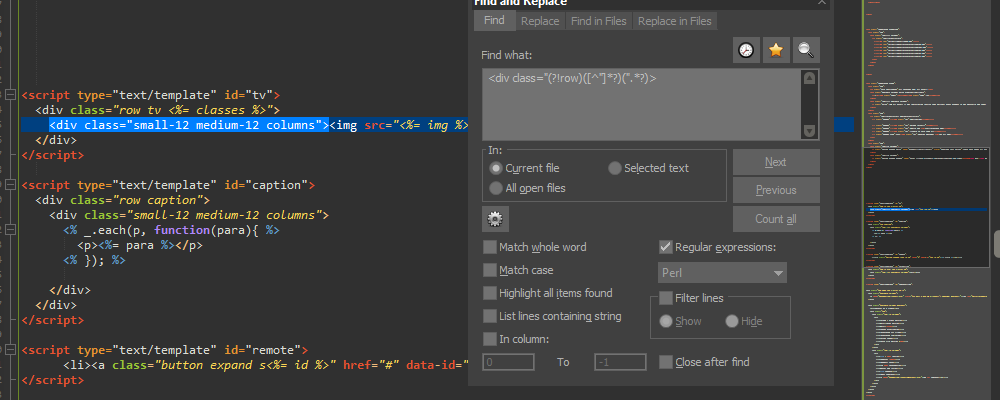Click the button expand anchor code line

pos(266,365)
